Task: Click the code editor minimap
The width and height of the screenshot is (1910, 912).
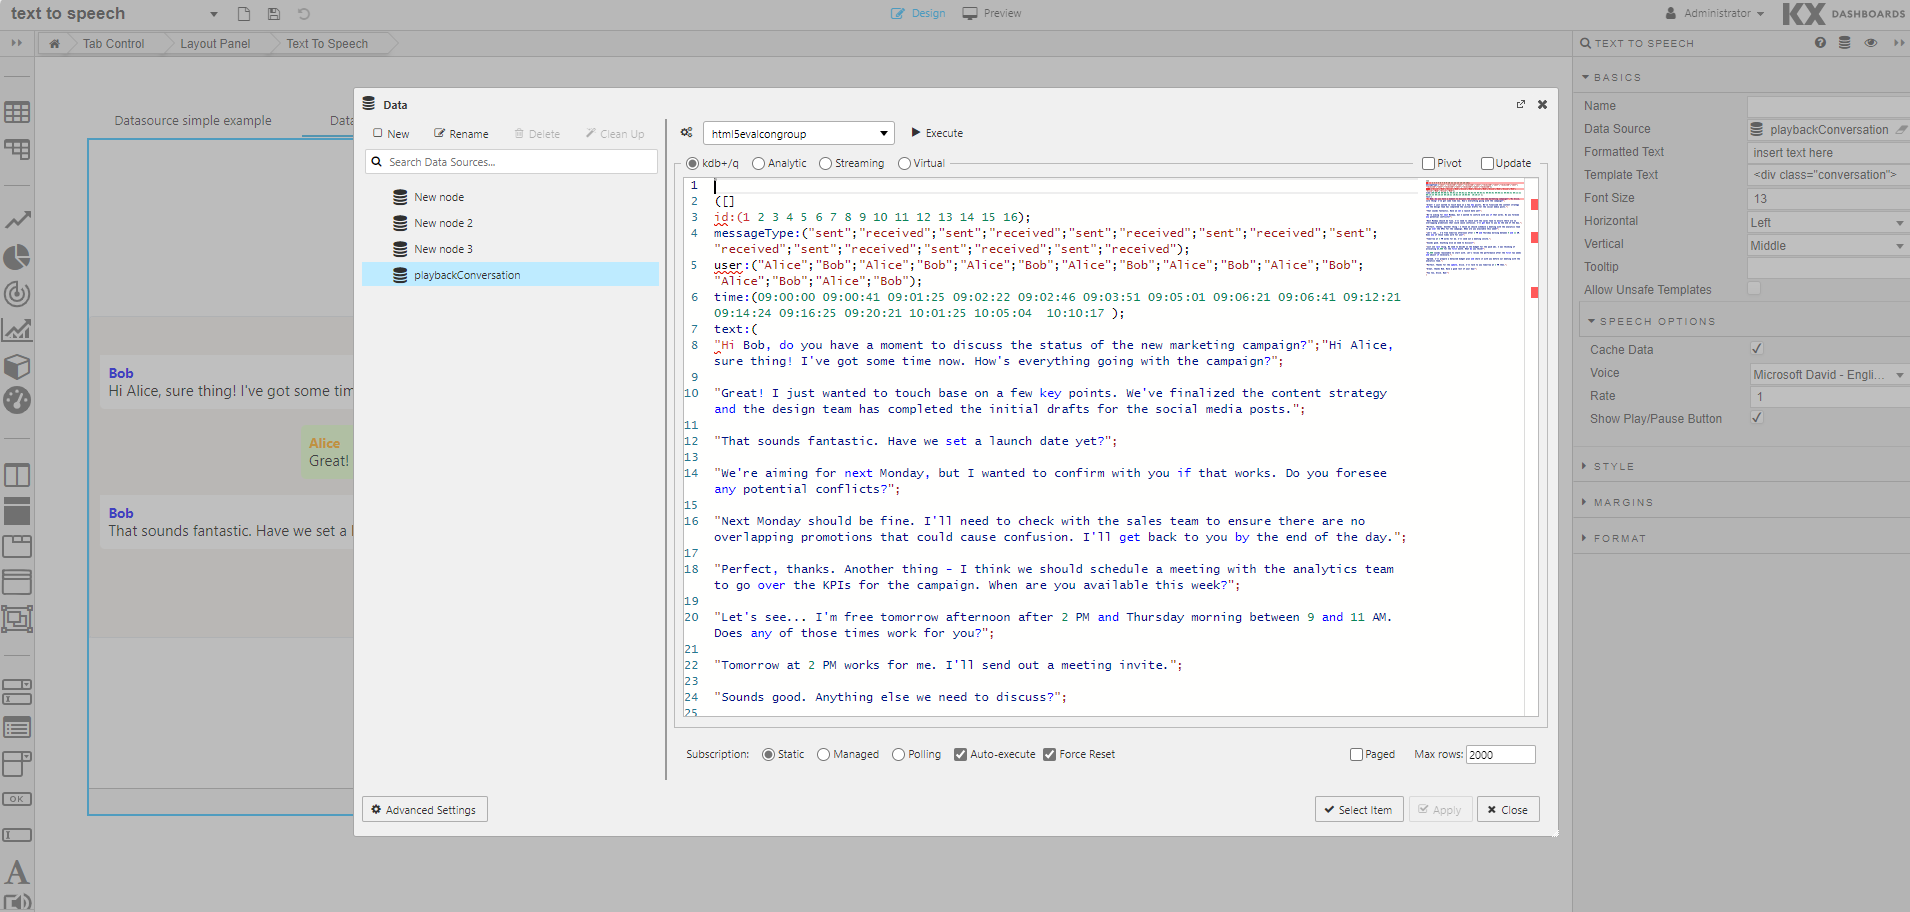Action: point(1473,230)
